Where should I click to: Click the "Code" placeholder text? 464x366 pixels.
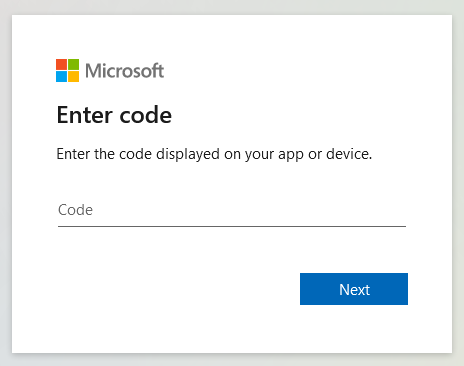click(75, 210)
